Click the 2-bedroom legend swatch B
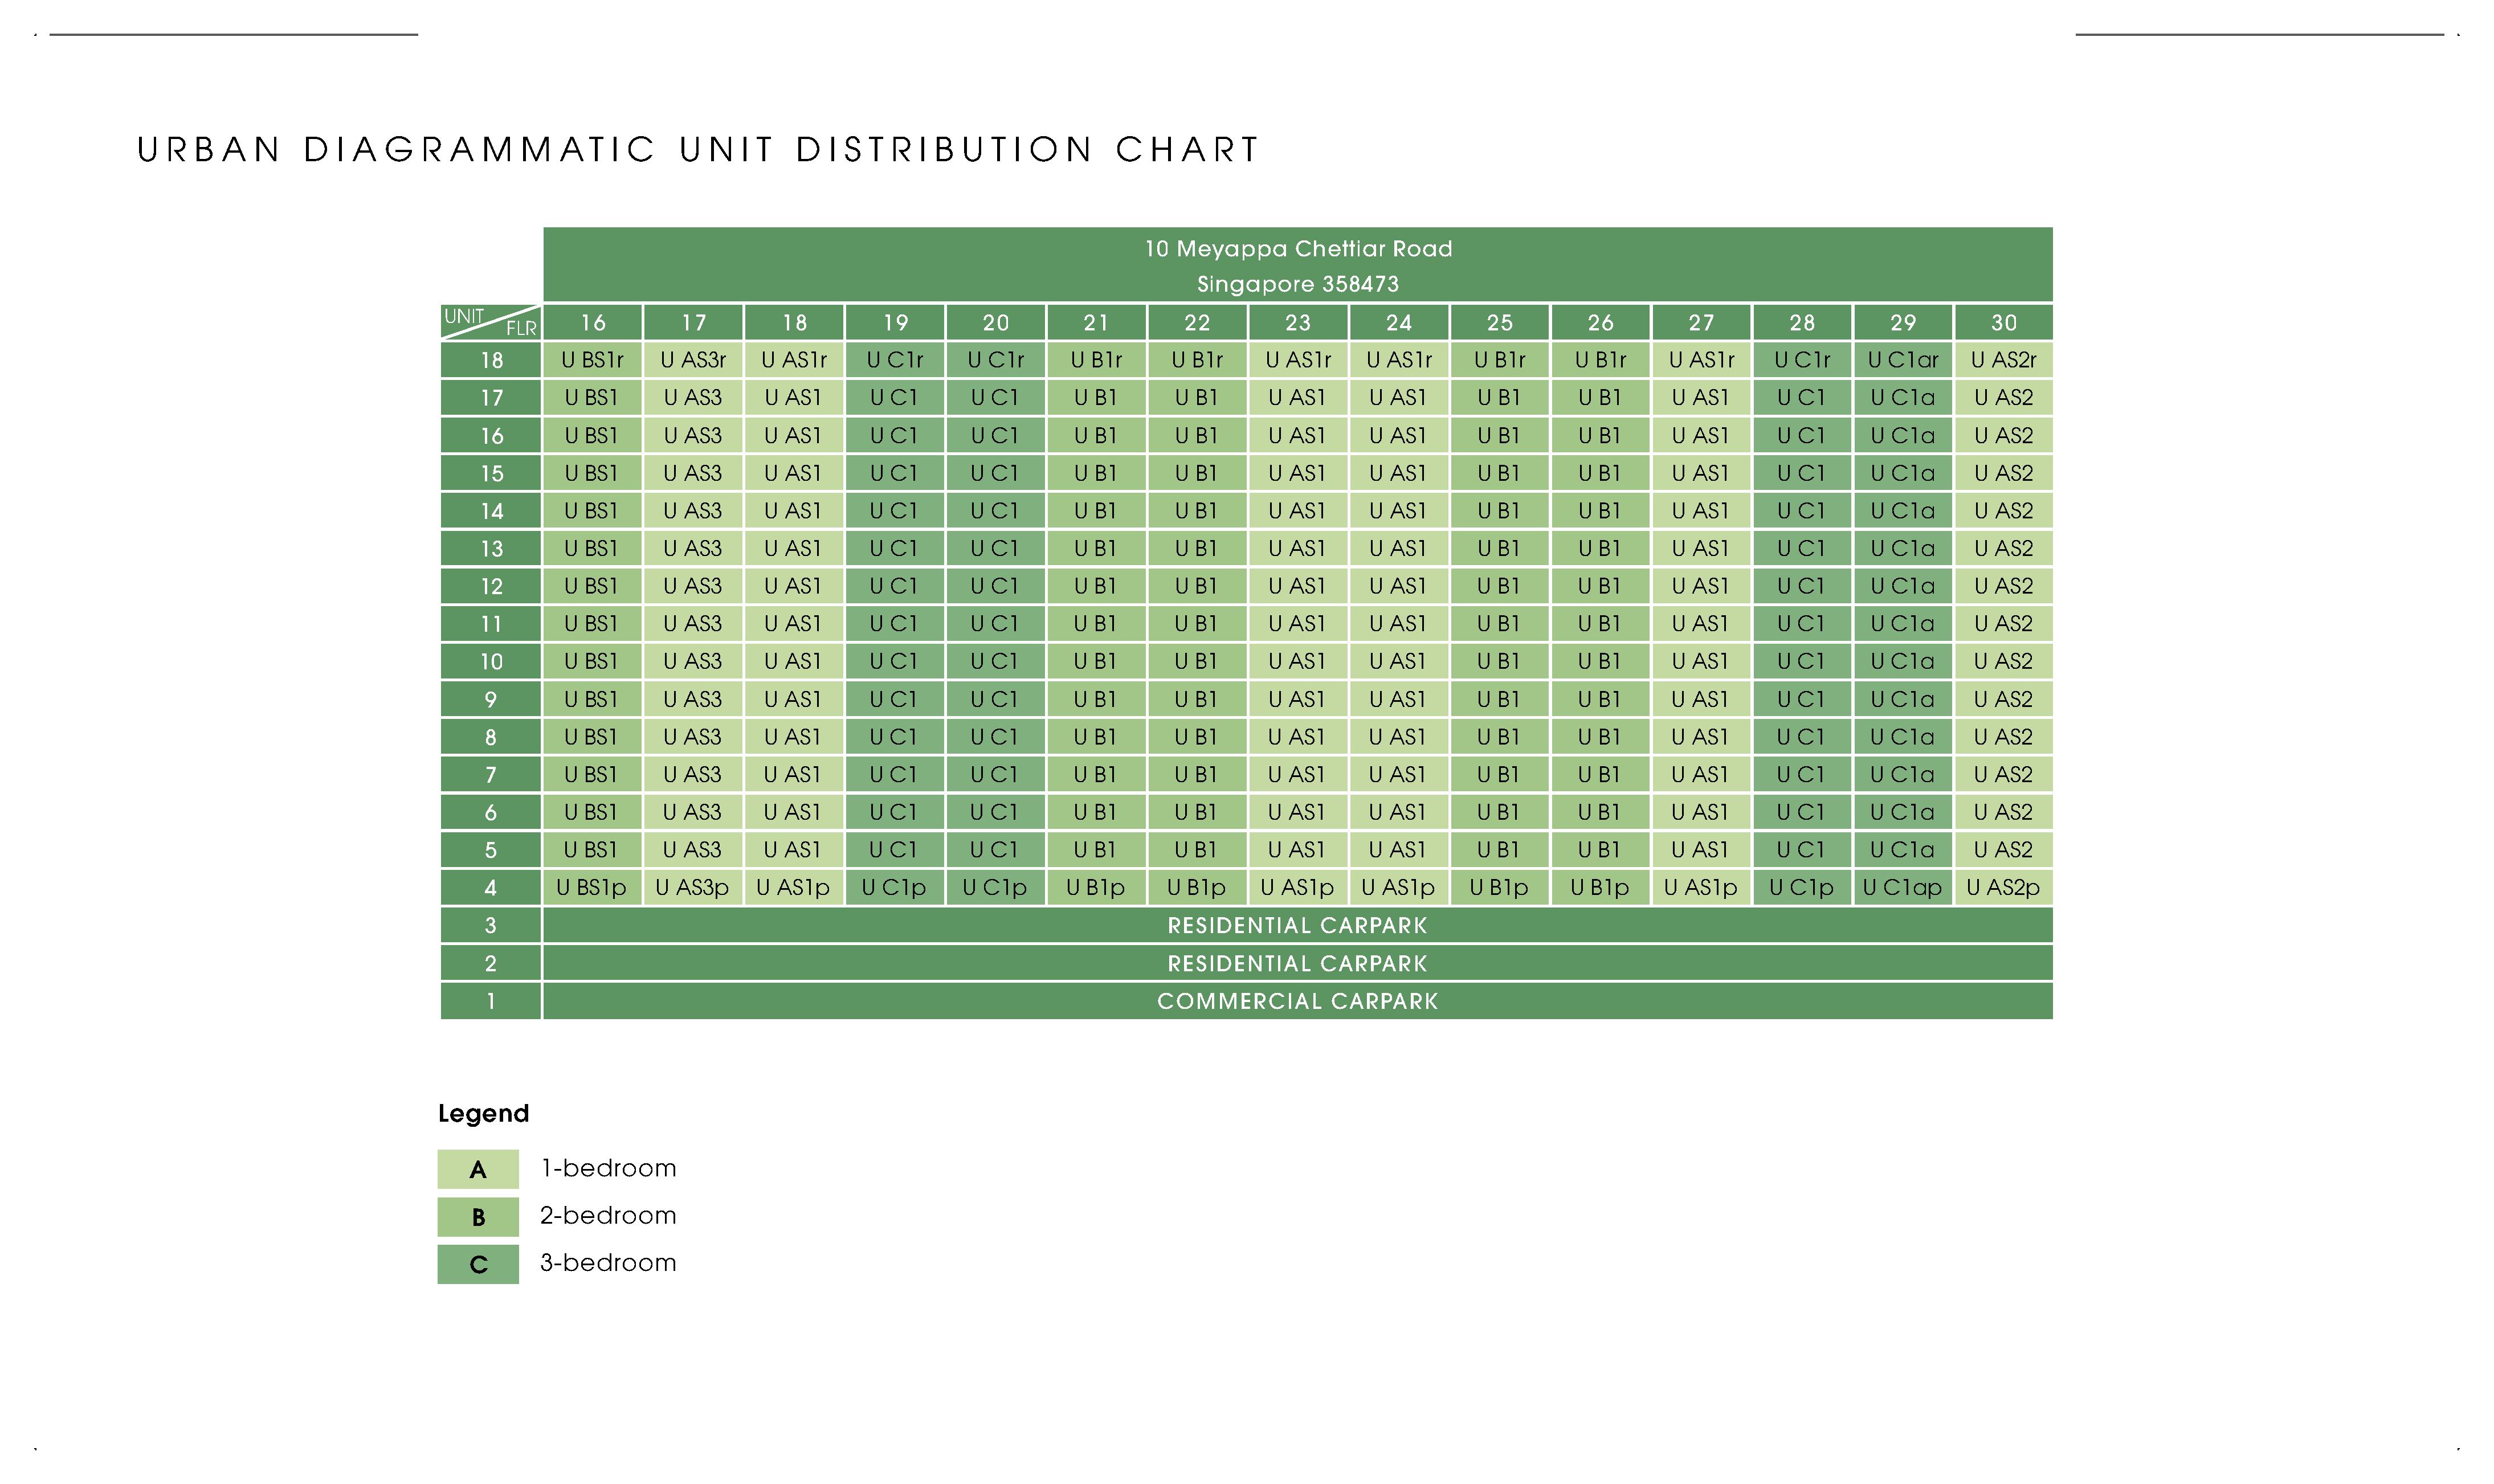The image size is (2494, 1484). click(x=478, y=1216)
